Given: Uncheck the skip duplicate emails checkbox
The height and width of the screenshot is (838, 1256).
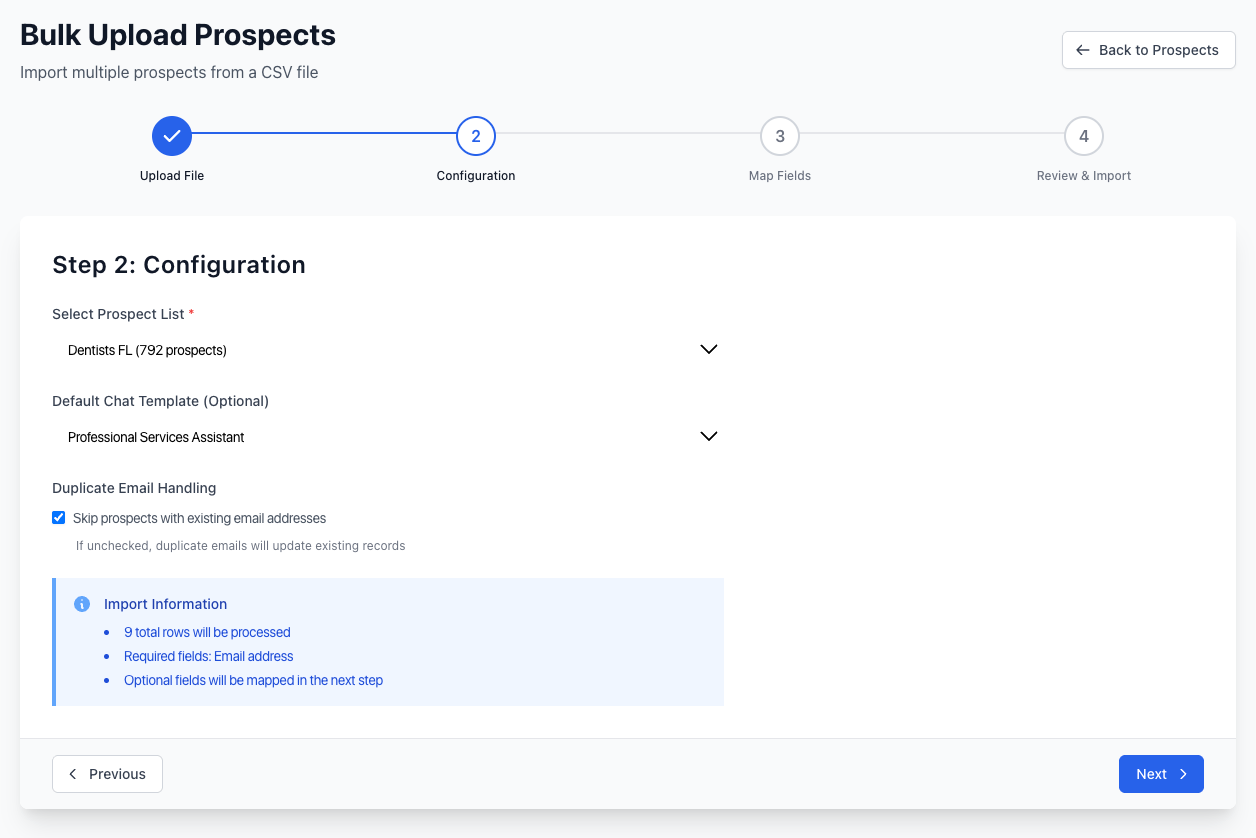Looking at the screenshot, I should [59, 518].
